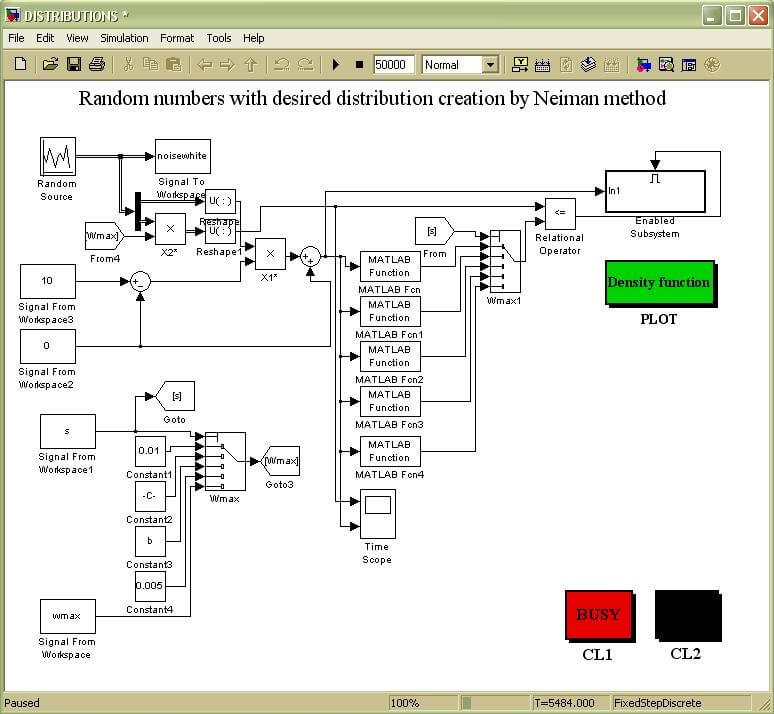774x714 pixels.
Task: Open the Tools menu
Action: pyautogui.click(x=219, y=38)
